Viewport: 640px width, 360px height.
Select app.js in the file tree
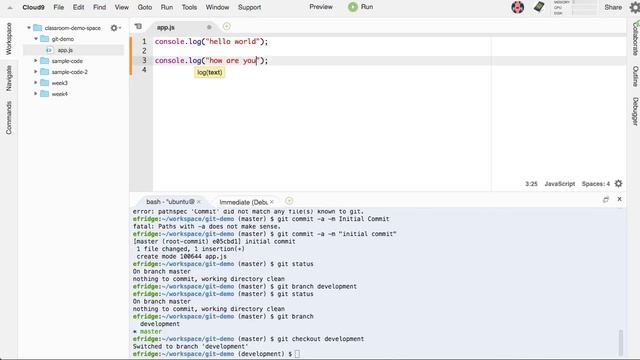(x=65, y=50)
